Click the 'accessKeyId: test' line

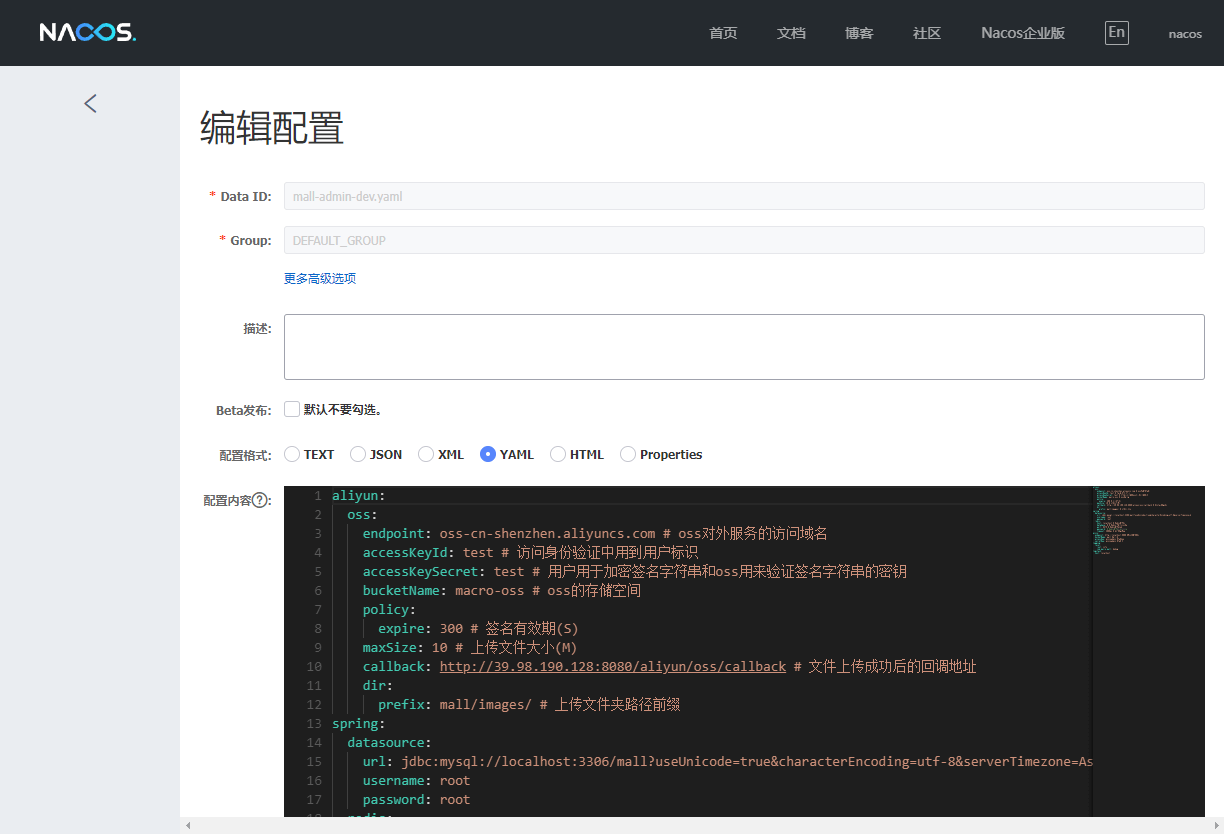pos(530,552)
